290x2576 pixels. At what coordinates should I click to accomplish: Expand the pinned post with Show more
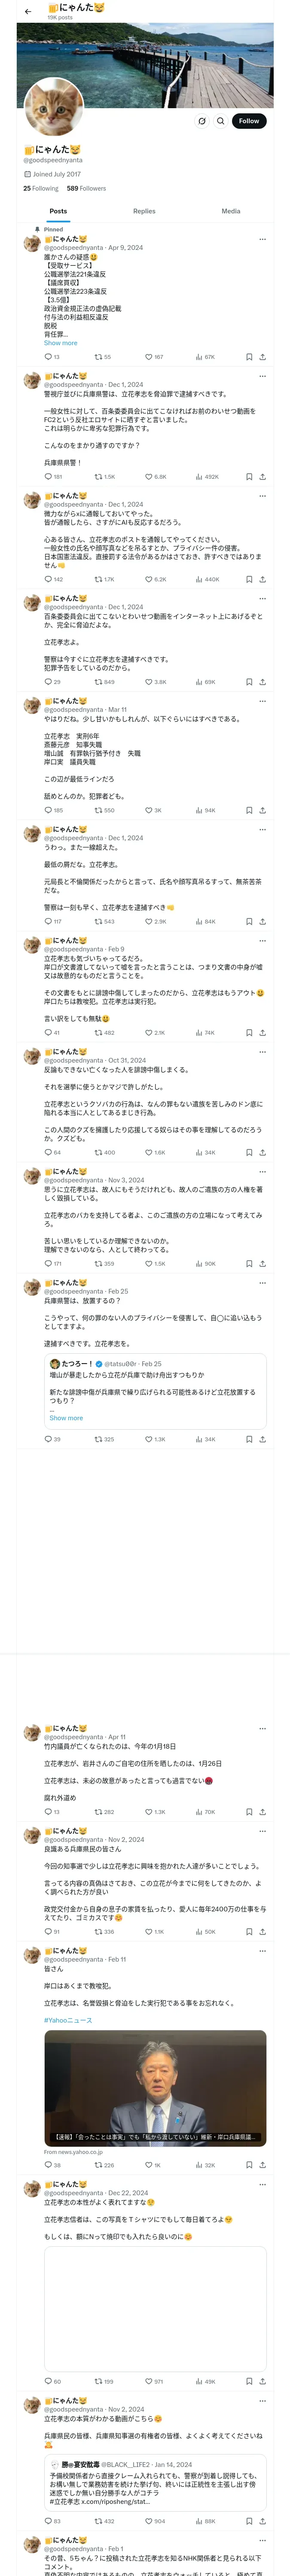pos(60,343)
